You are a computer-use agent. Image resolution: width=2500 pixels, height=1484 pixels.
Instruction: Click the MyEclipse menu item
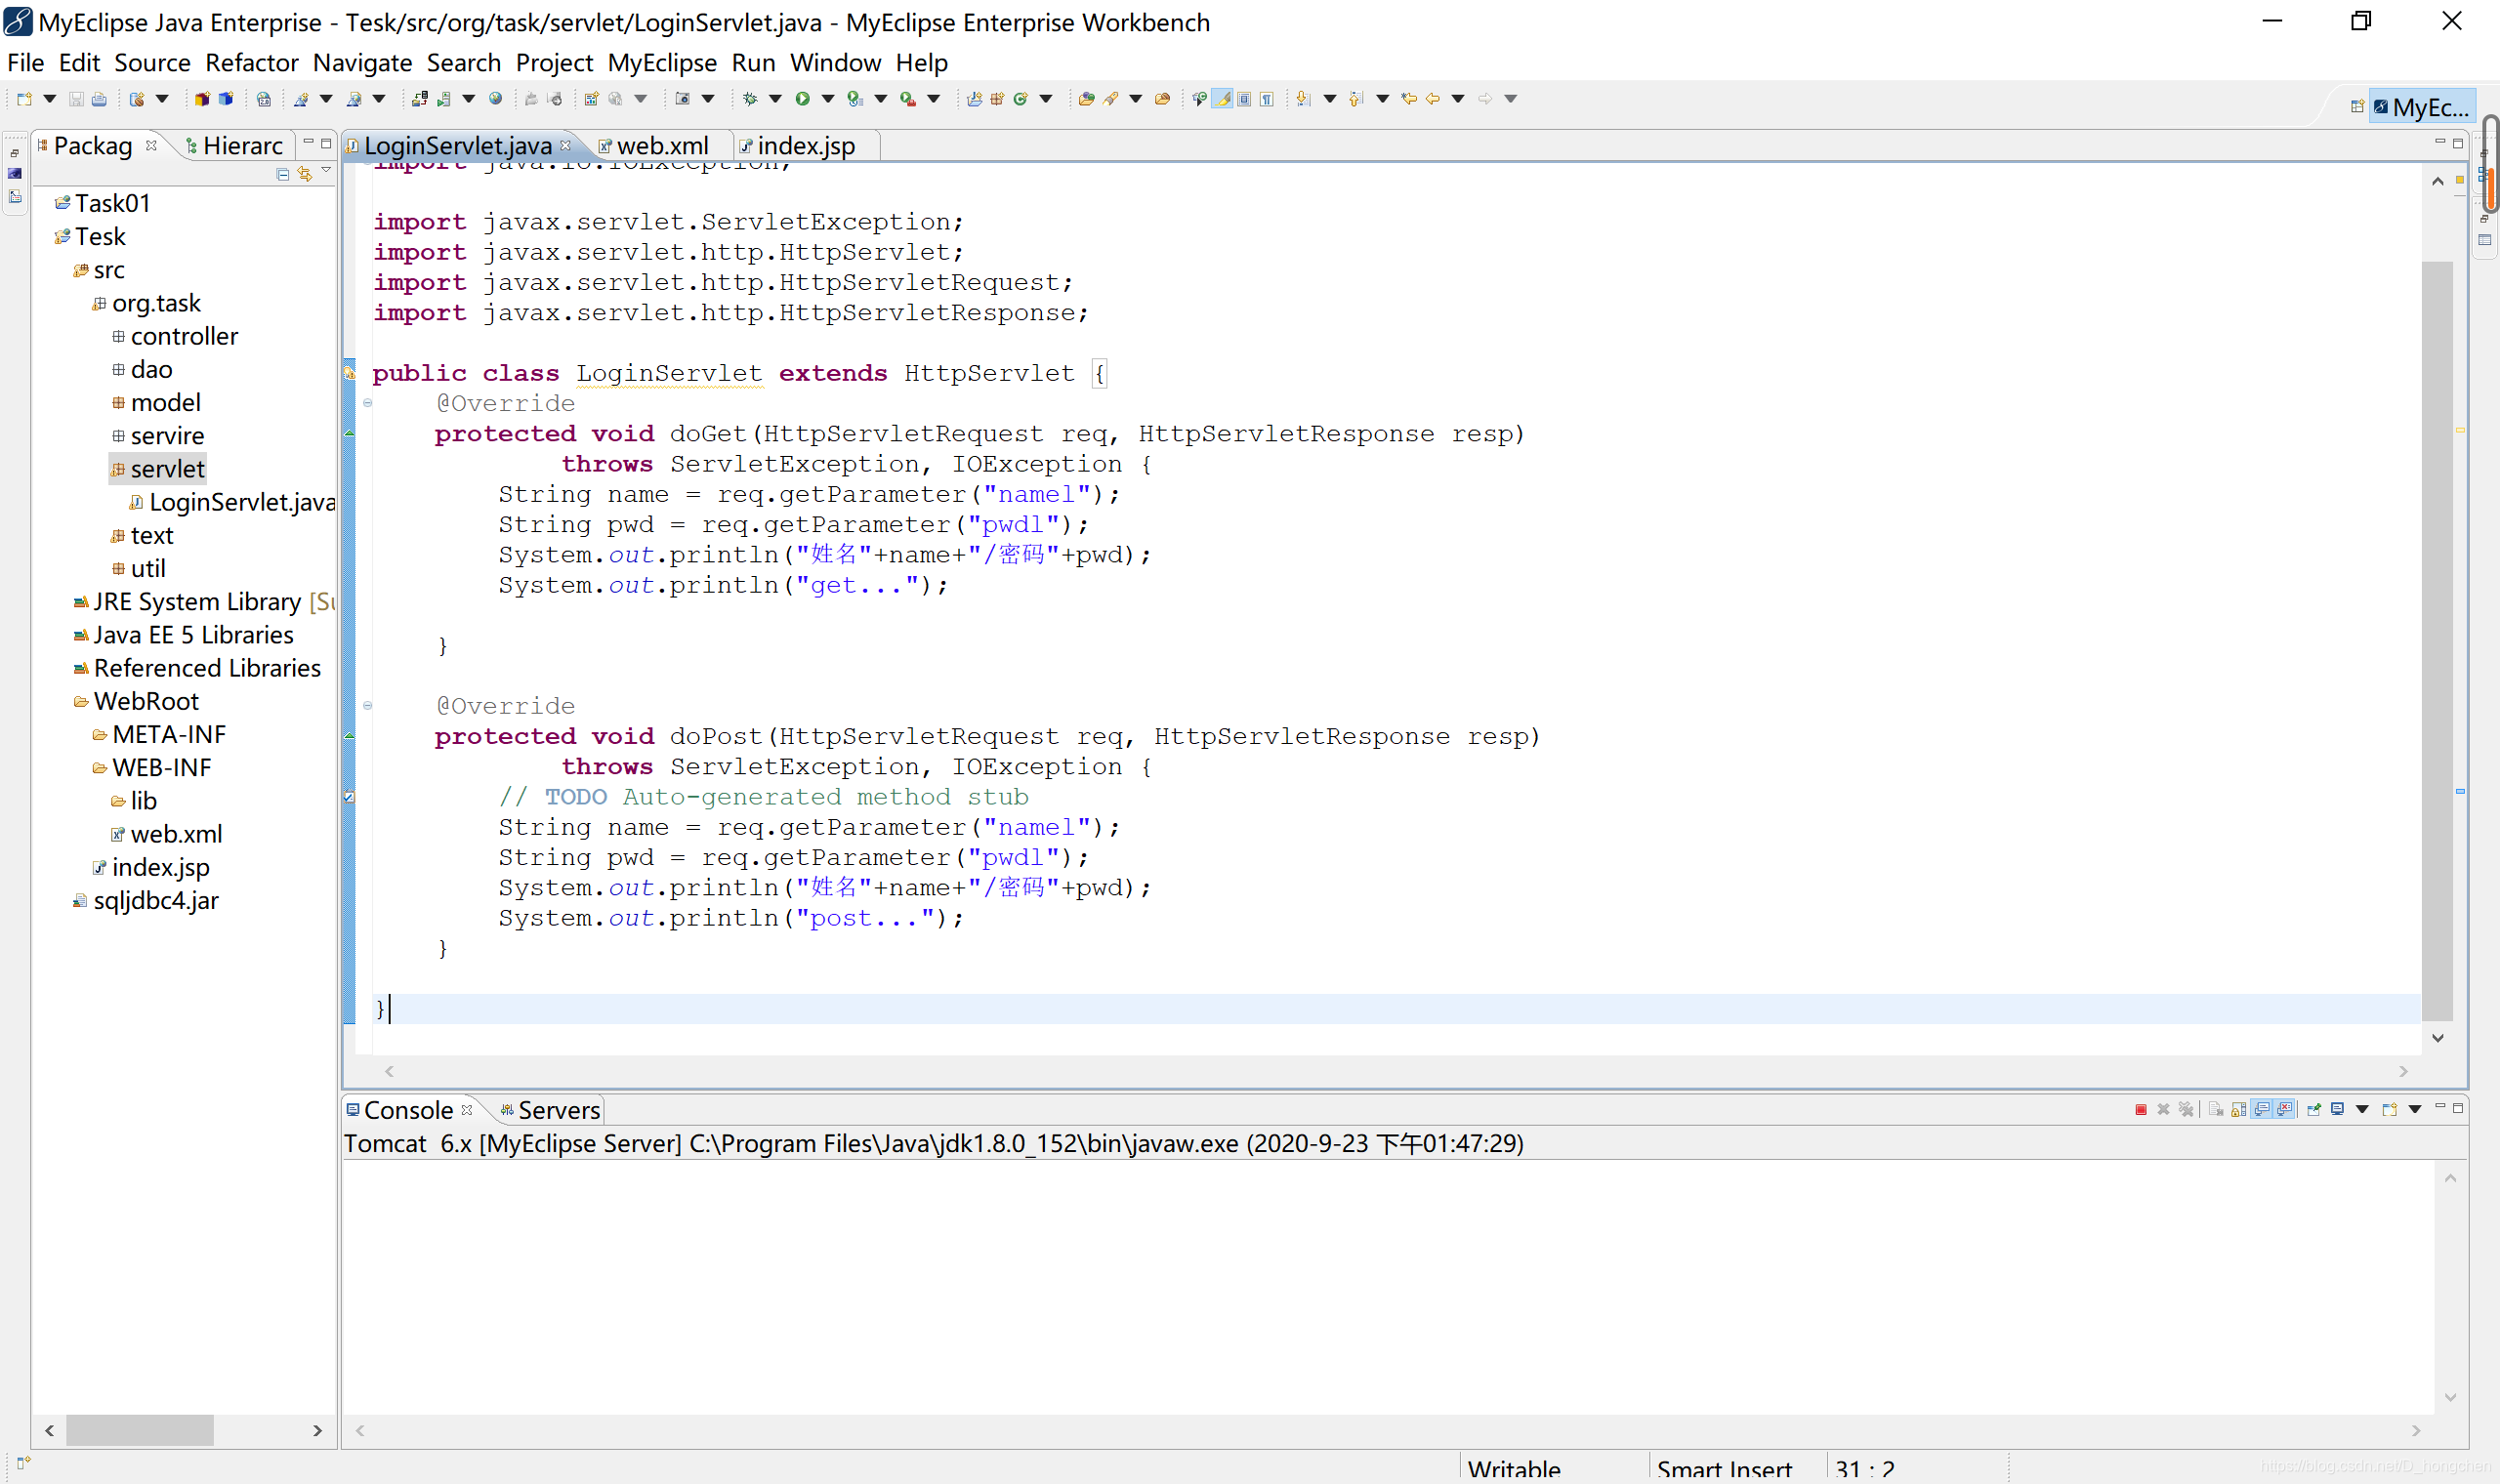[x=661, y=63]
